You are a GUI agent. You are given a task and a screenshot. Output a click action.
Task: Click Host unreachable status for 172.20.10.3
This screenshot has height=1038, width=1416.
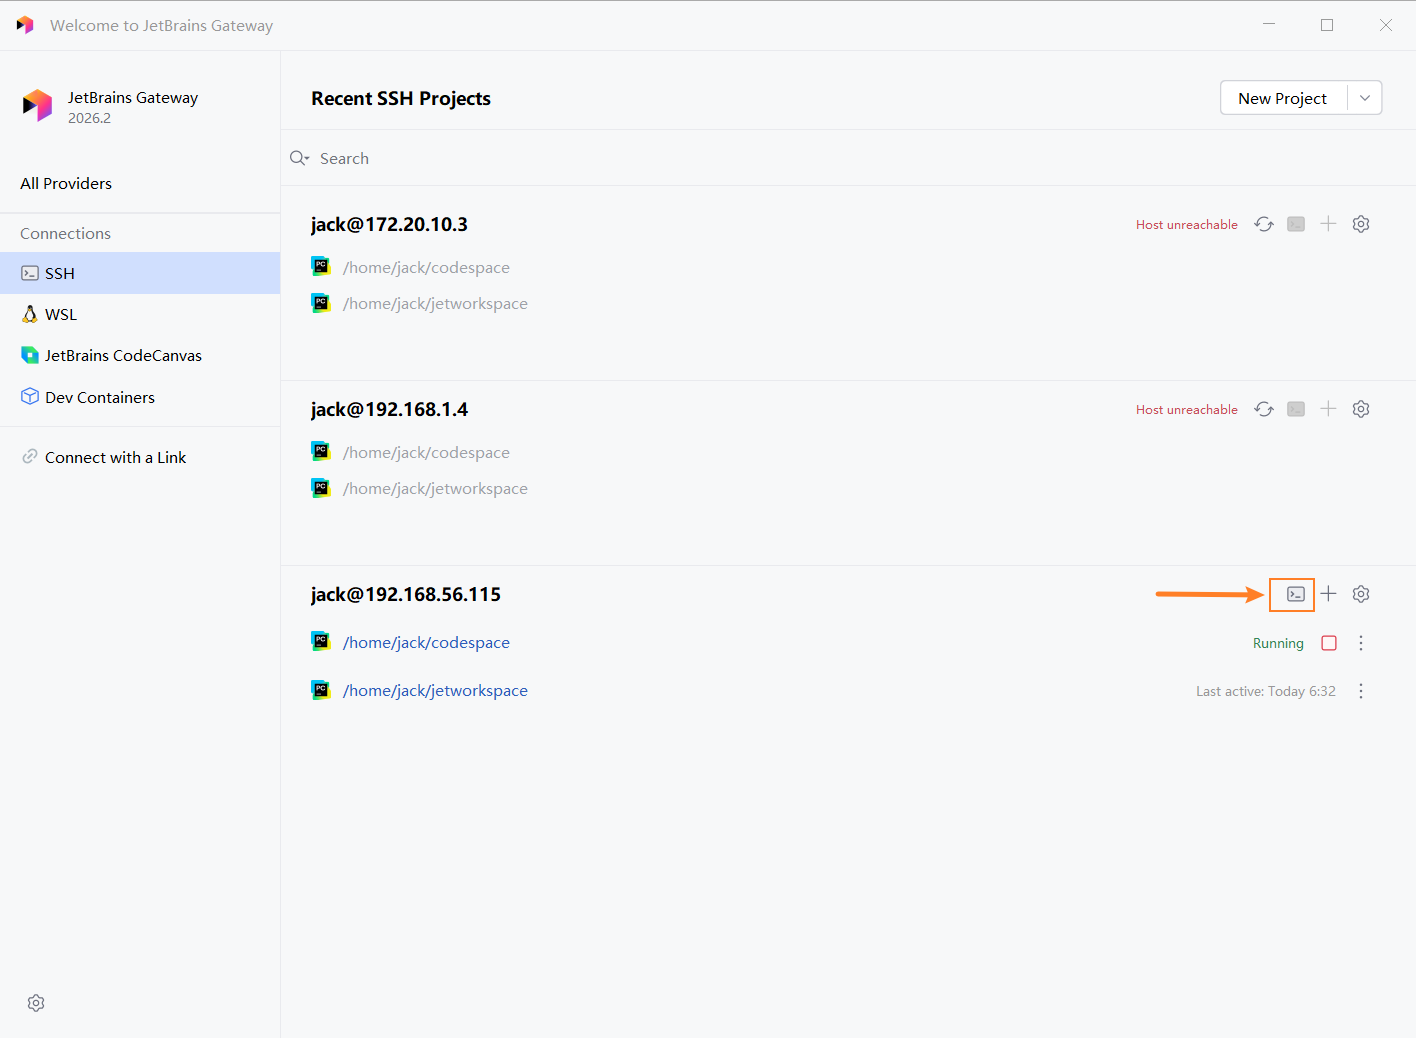(x=1186, y=225)
